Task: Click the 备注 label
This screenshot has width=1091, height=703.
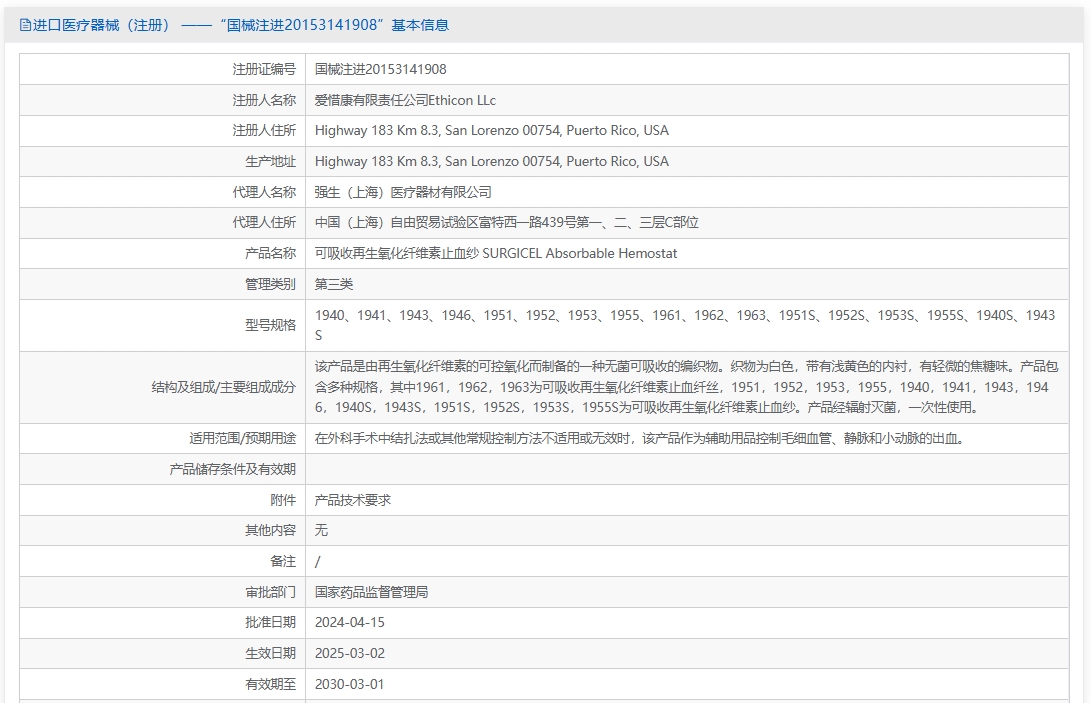Action: click(283, 561)
